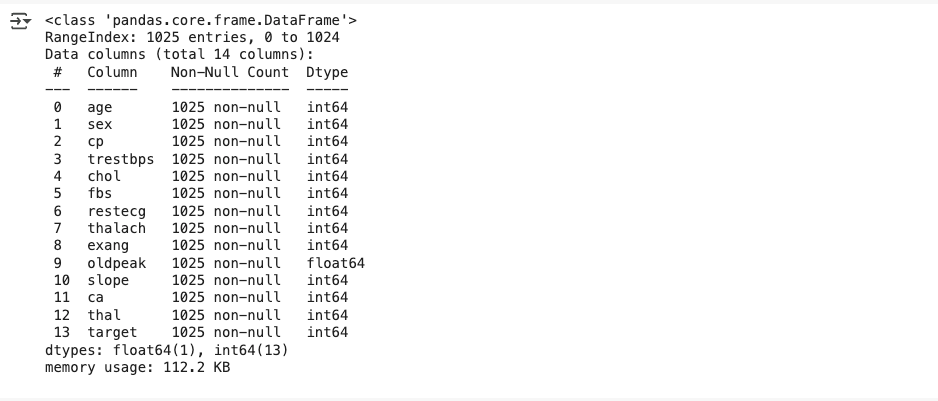Click the 'target' column name

pyautogui.click(x=112, y=332)
